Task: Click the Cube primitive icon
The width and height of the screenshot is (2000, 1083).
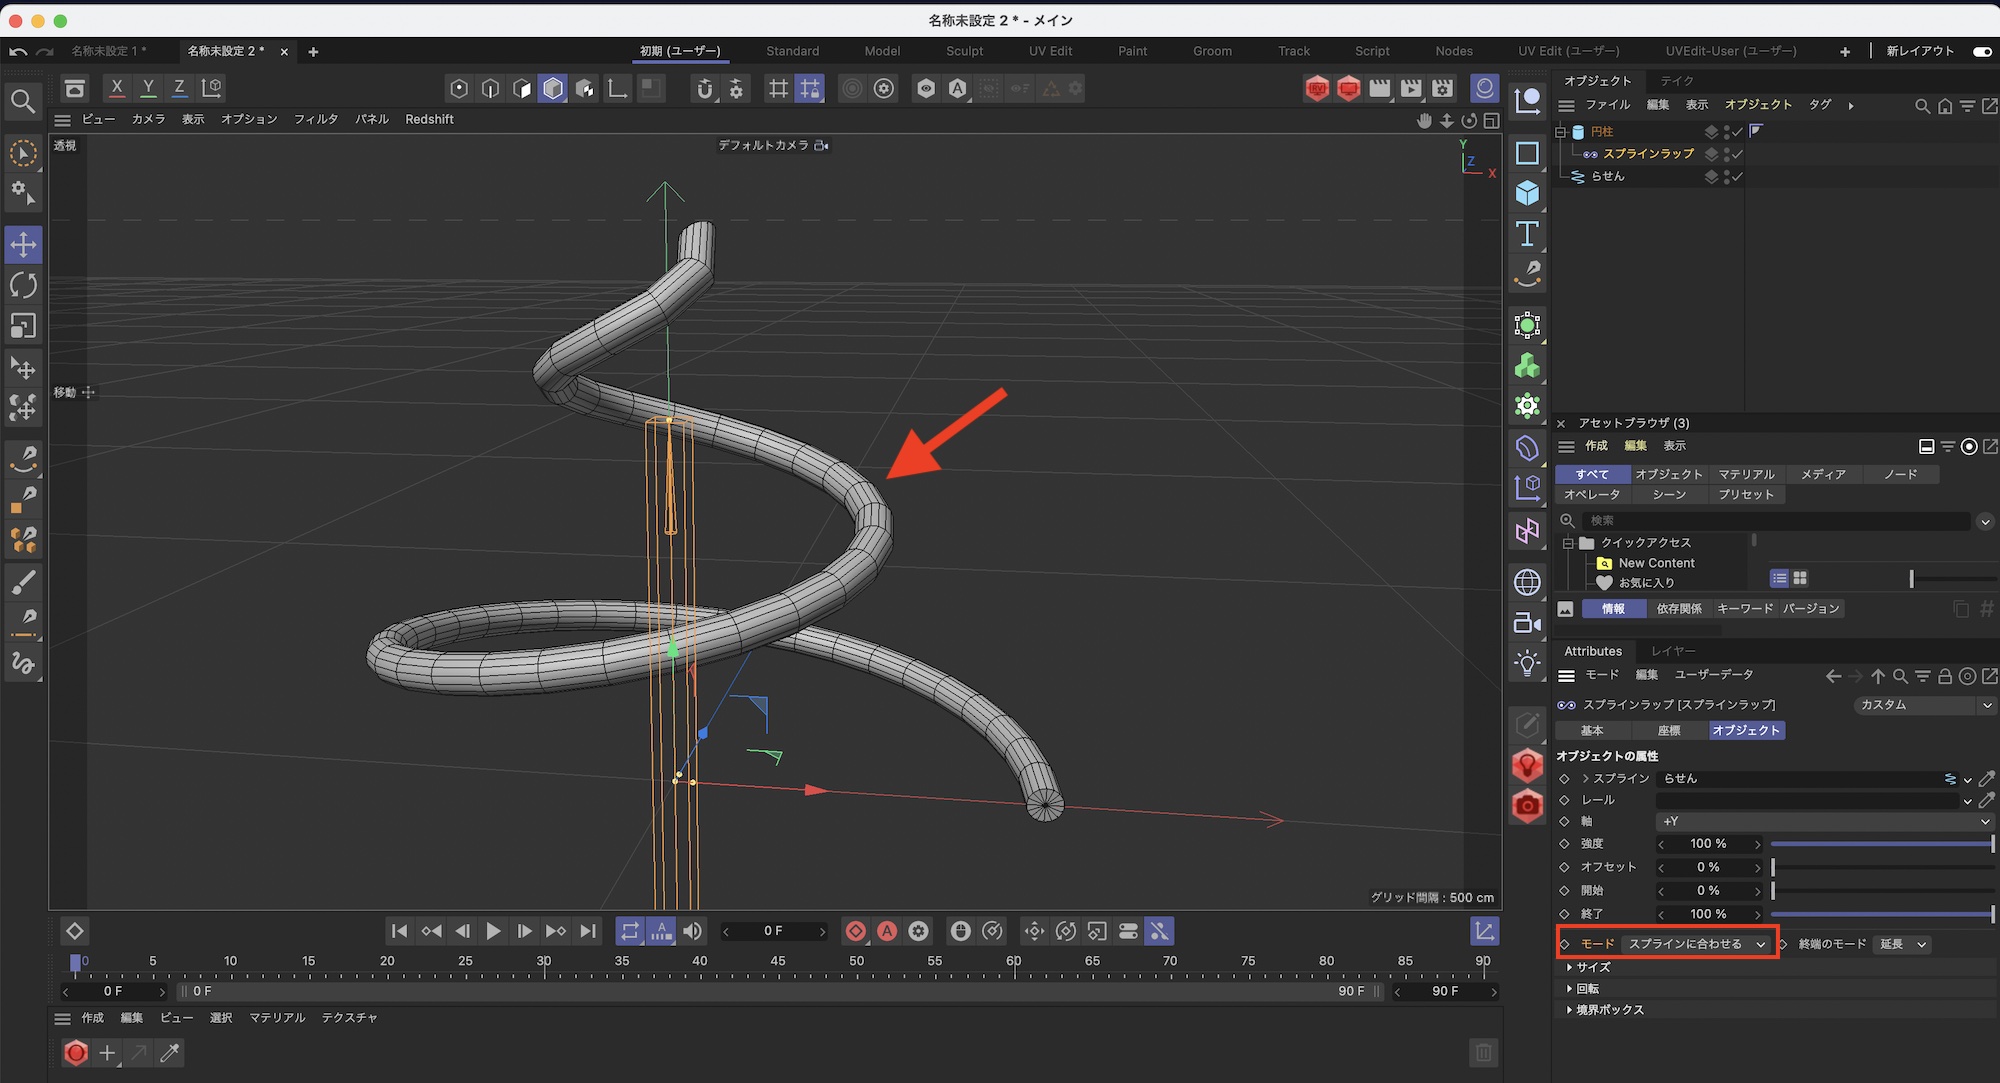Action: [x=1527, y=193]
